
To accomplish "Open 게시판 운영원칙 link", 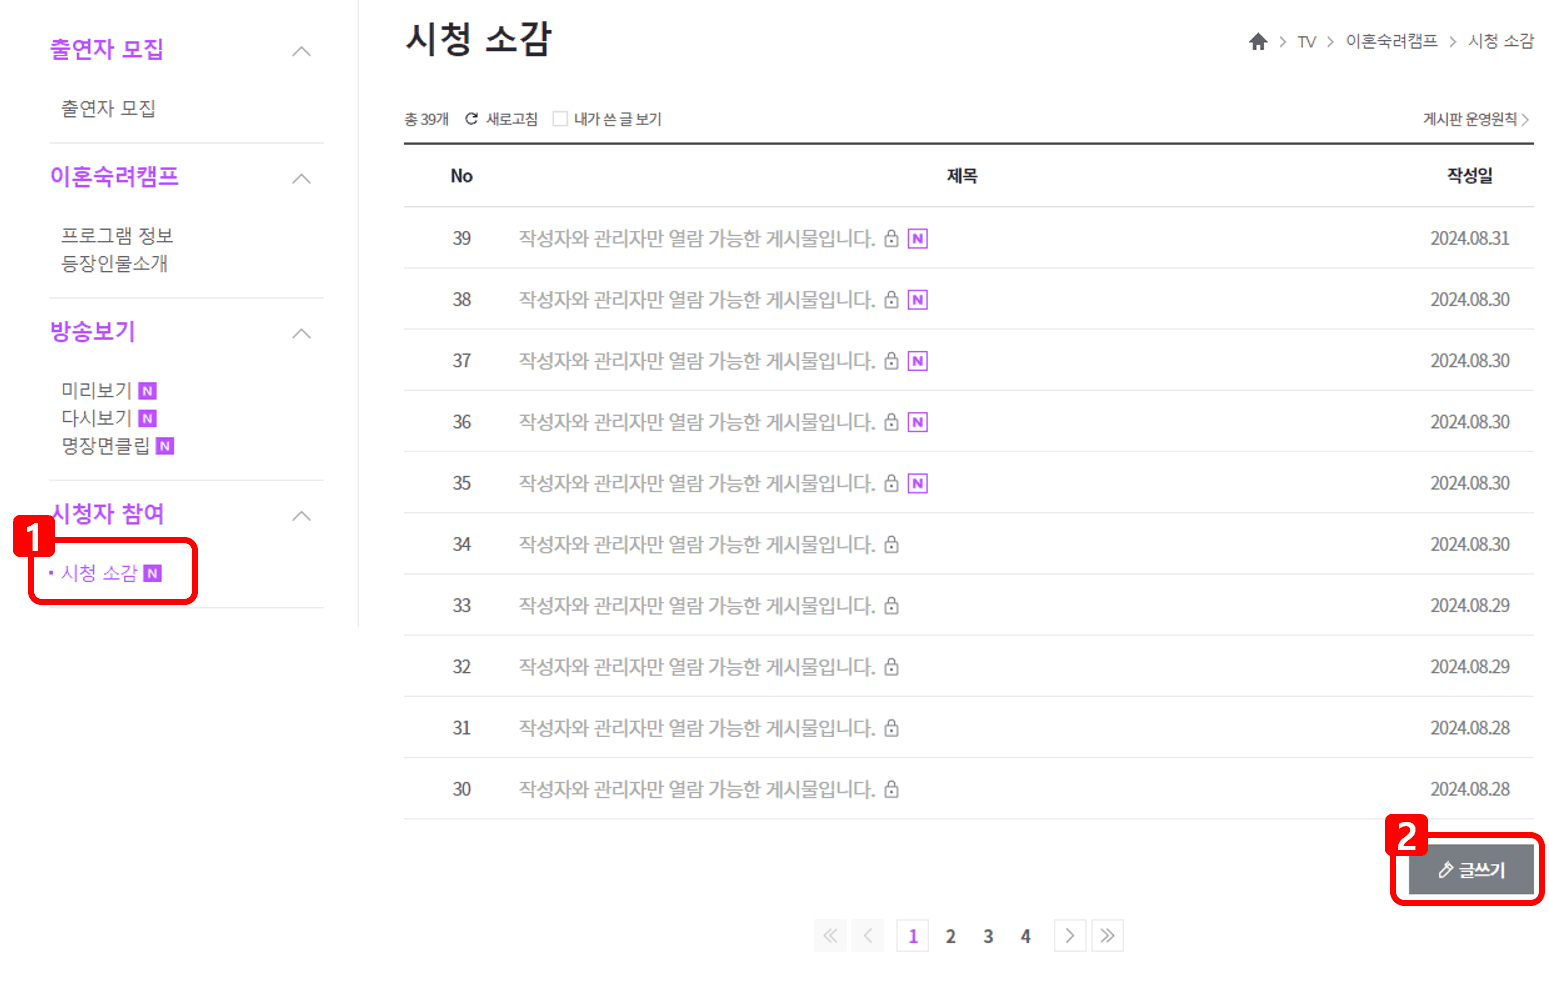I will tap(1470, 118).
